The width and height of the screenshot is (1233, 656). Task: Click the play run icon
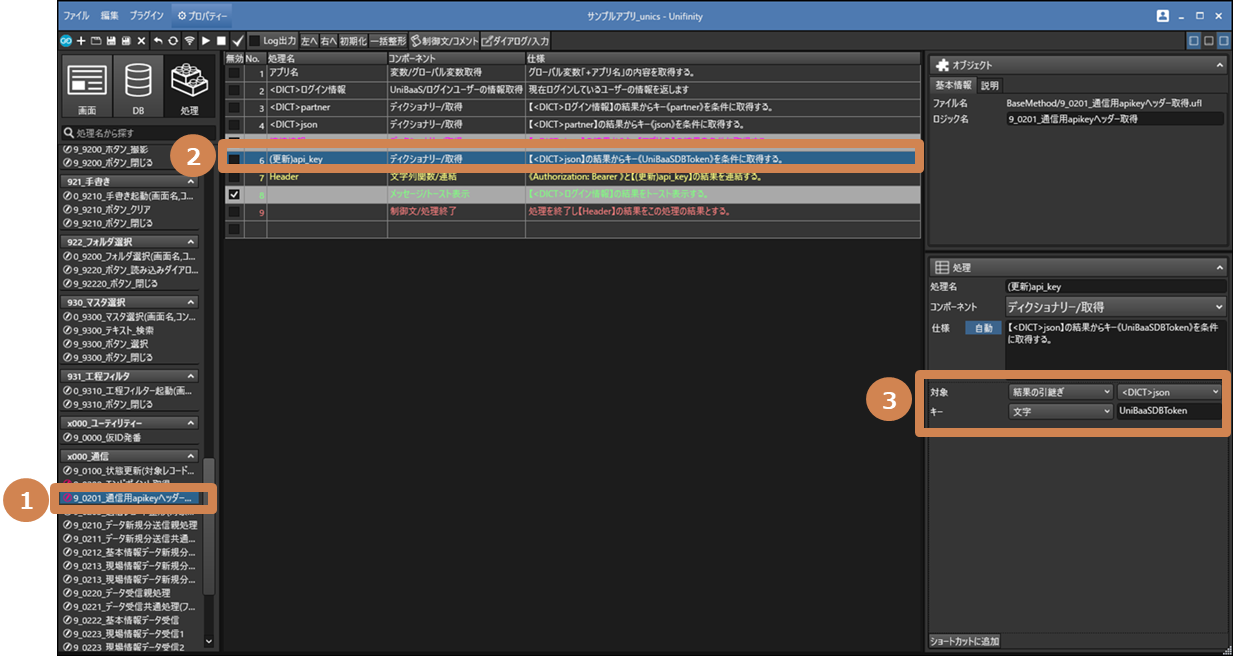[x=205, y=41]
